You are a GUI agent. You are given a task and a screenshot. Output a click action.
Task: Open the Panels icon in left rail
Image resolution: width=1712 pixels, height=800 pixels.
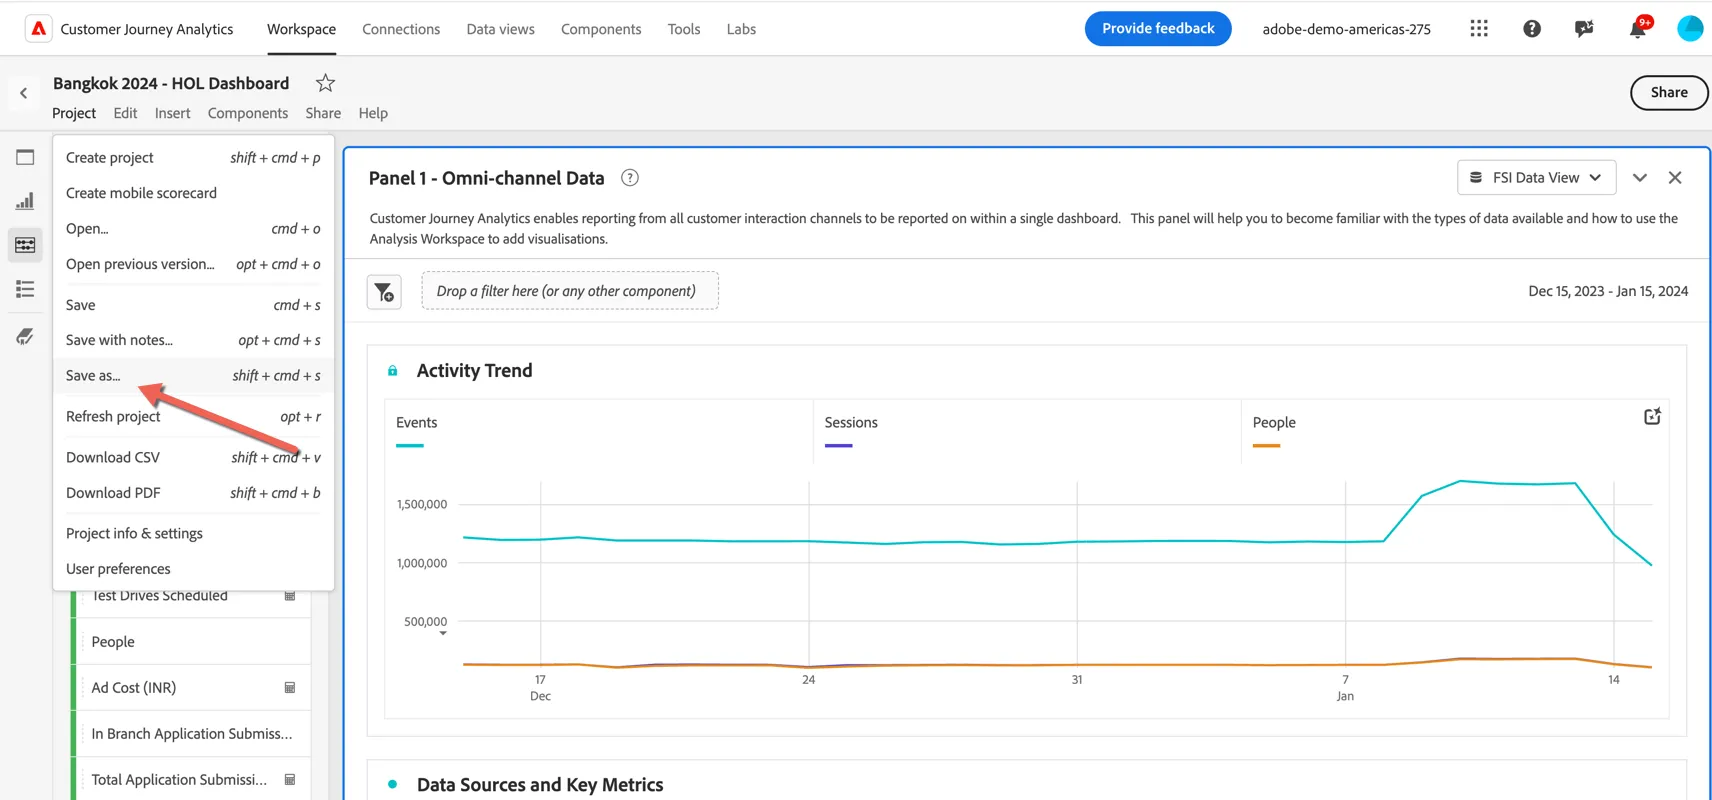click(x=25, y=157)
